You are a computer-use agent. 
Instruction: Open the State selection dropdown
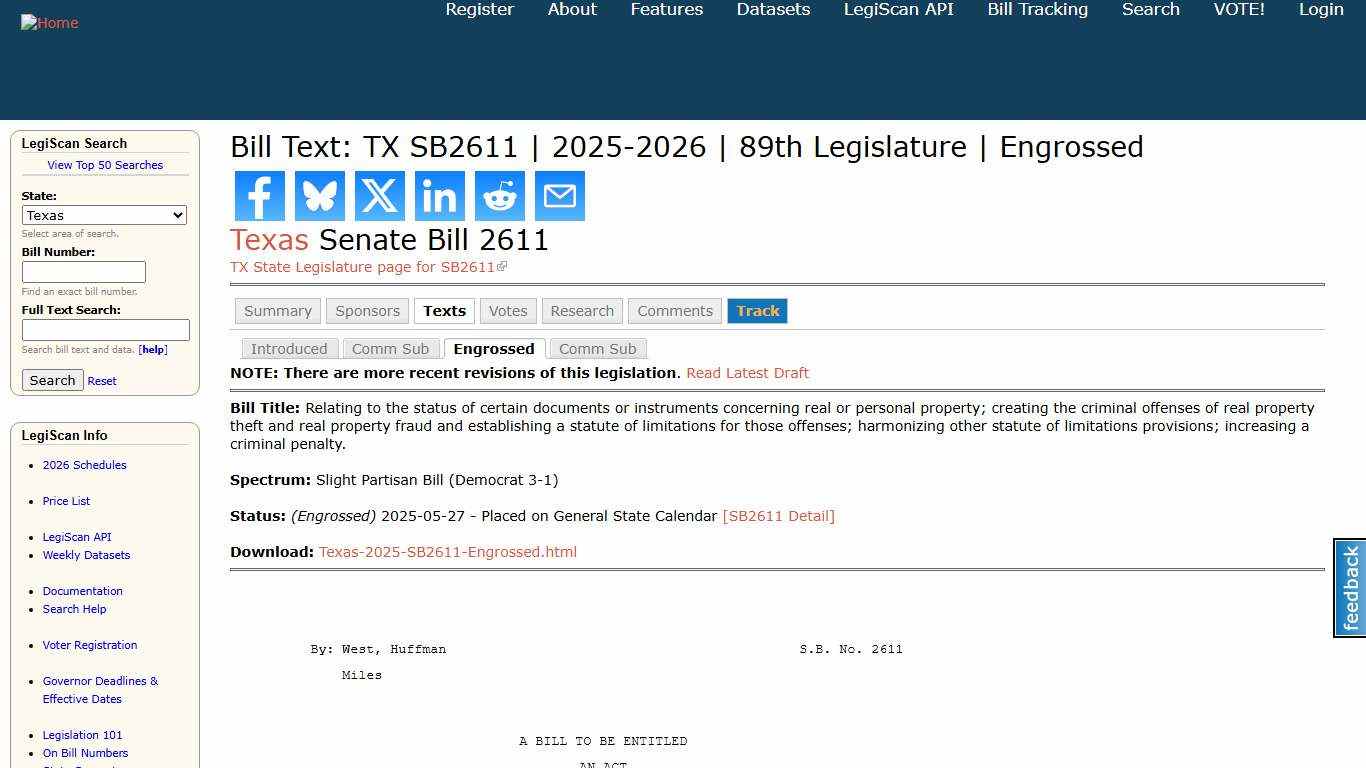104,215
